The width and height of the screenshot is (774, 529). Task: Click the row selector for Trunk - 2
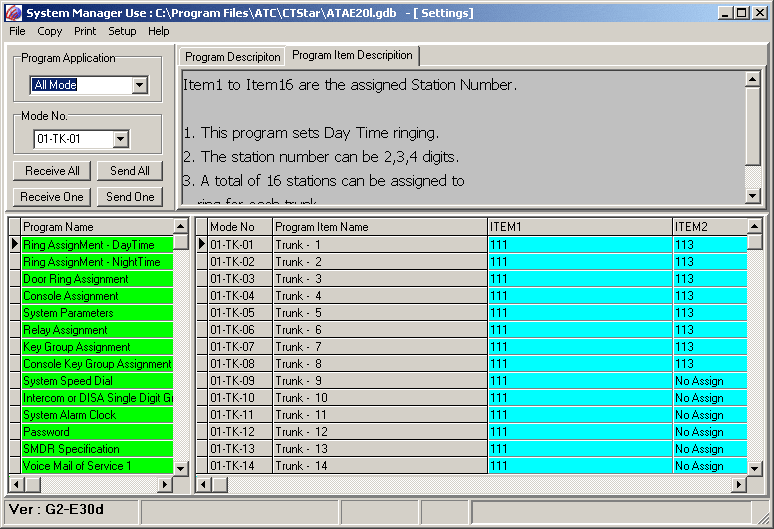(x=202, y=262)
